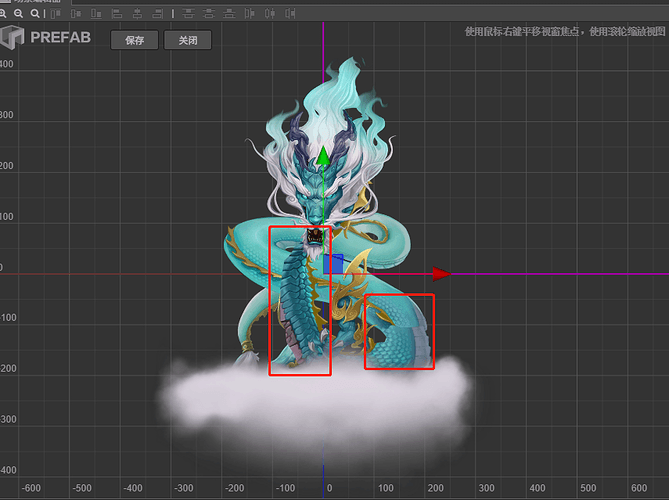
Task: Click the blue square free-move gizmo handle
Action: tap(333, 264)
